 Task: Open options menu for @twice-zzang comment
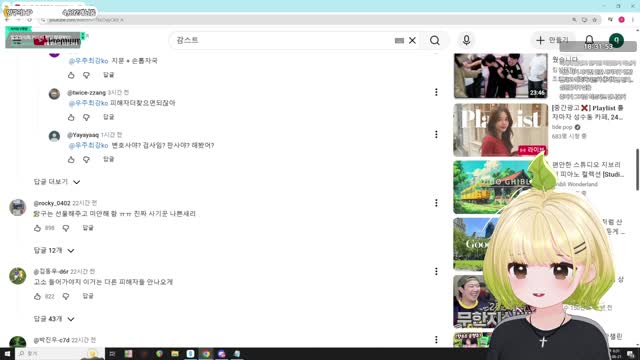click(436, 92)
